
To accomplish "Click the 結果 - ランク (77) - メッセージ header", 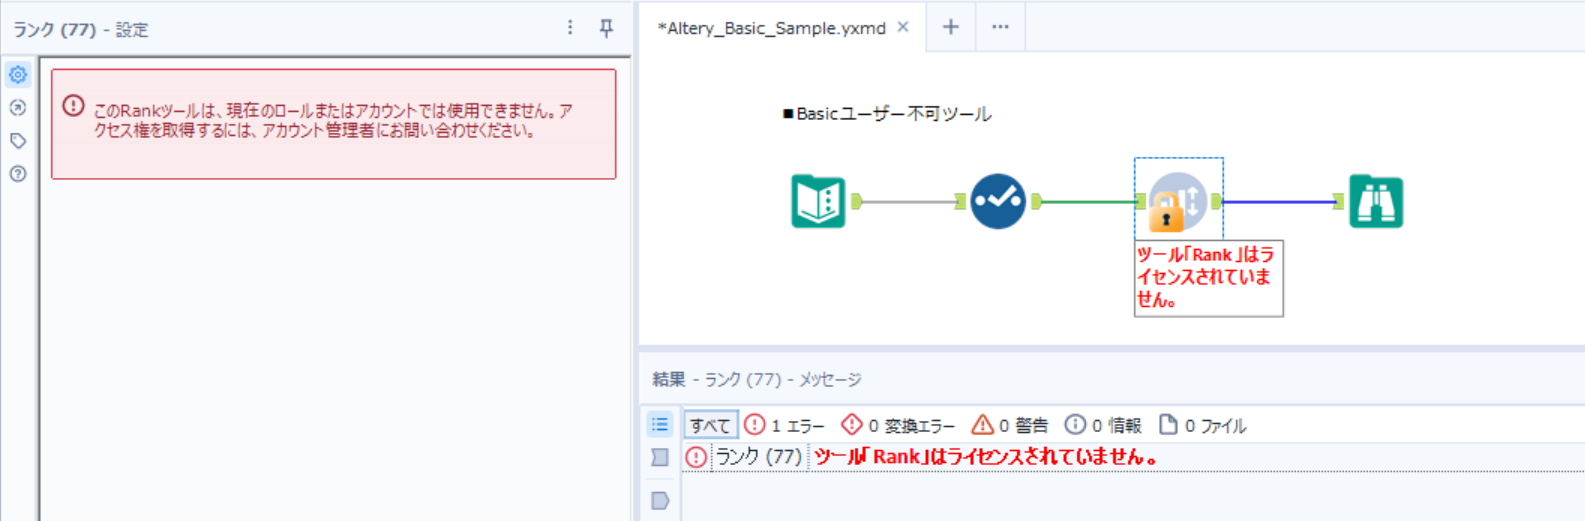I will (756, 379).
